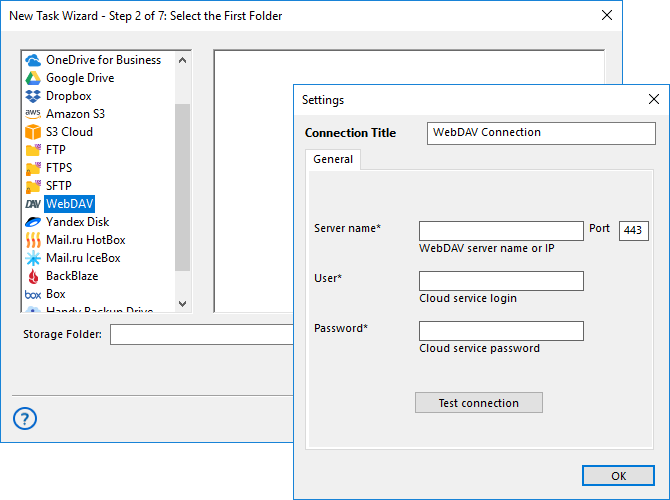Choose Mail.ru HotBox in the storage list

pos(85,240)
